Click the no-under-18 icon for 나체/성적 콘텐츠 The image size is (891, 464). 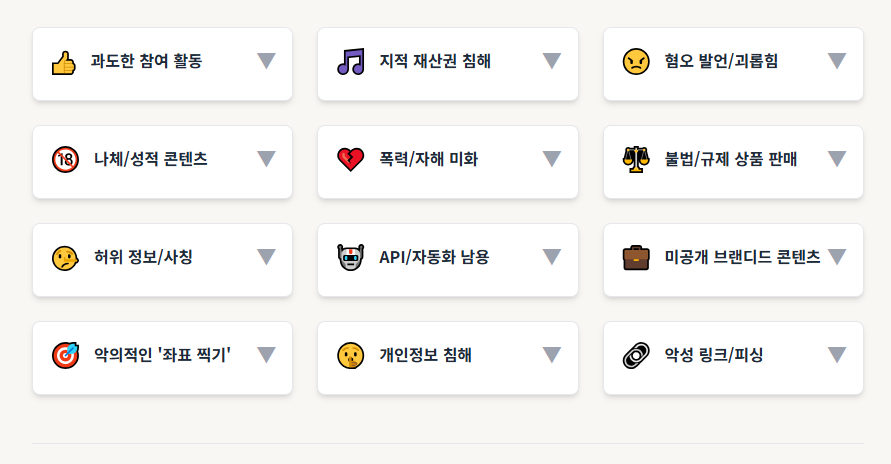tap(65, 159)
